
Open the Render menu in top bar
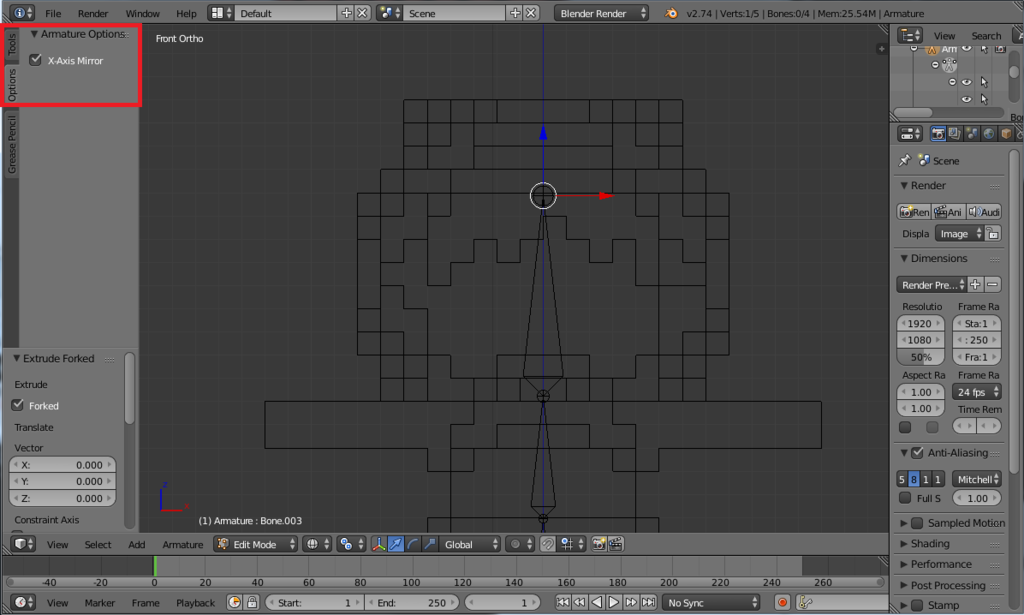93,13
